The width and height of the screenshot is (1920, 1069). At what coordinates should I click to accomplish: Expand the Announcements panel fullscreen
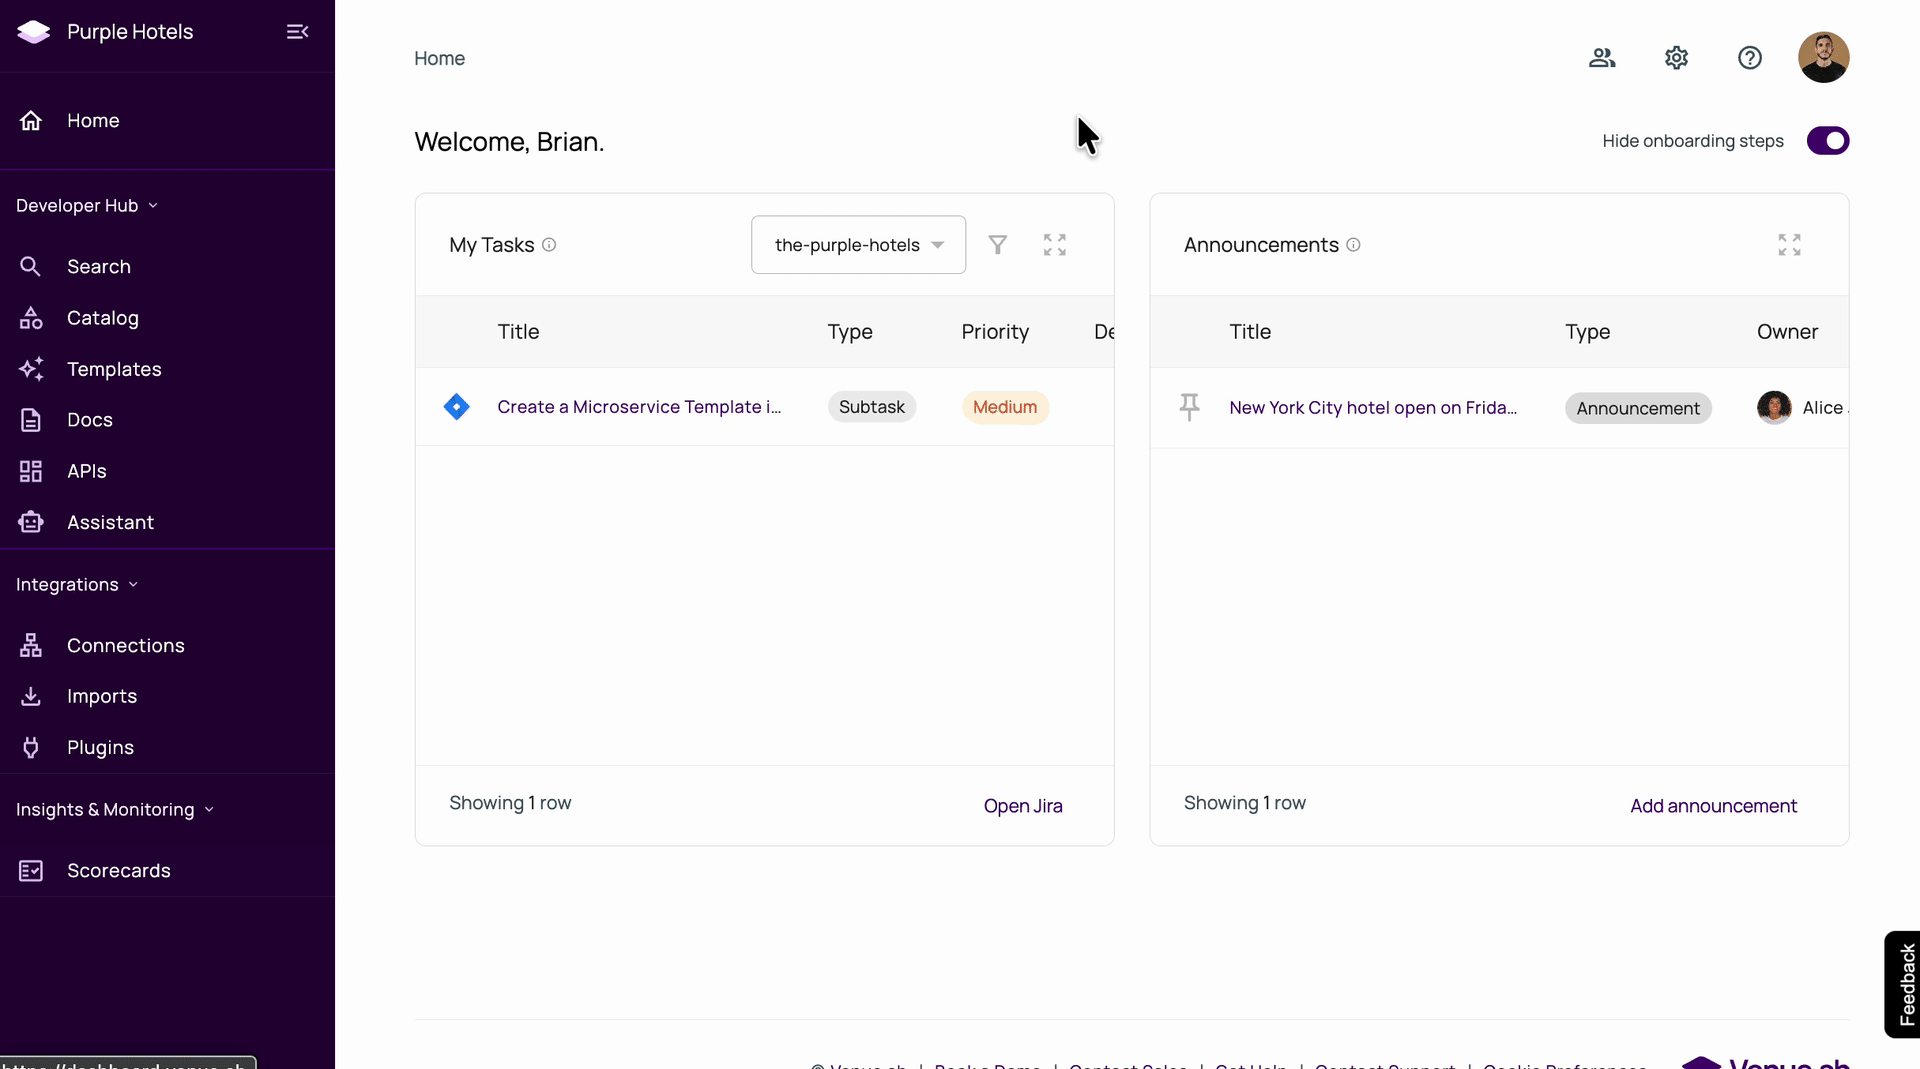point(1789,245)
